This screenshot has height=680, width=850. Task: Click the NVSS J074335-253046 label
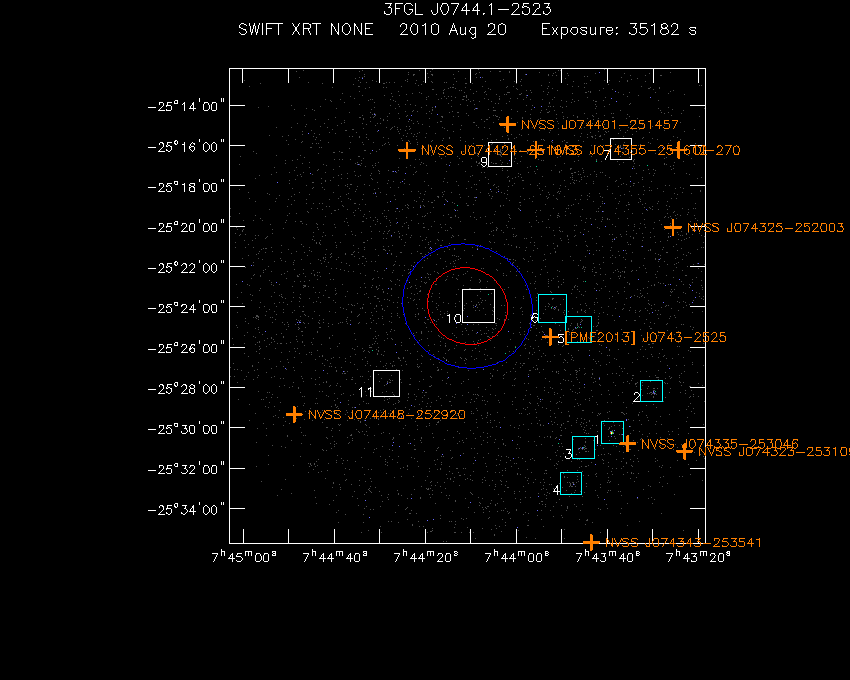point(719,444)
